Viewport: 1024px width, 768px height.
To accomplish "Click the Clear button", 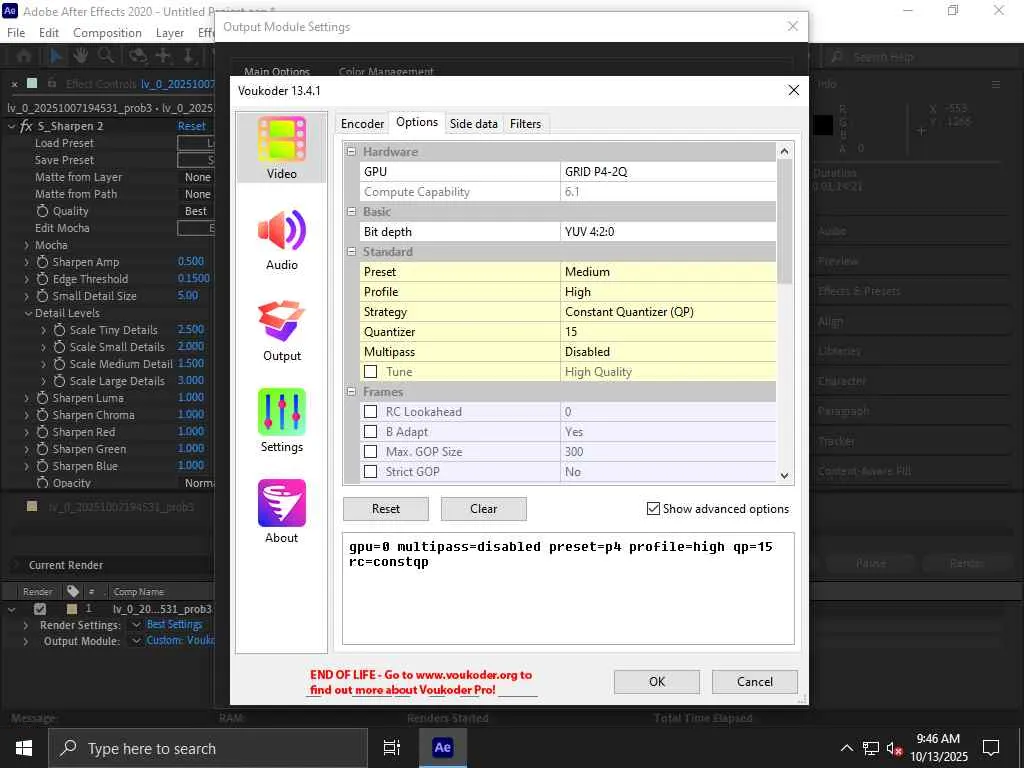I will pyautogui.click(x=484, y=509).
